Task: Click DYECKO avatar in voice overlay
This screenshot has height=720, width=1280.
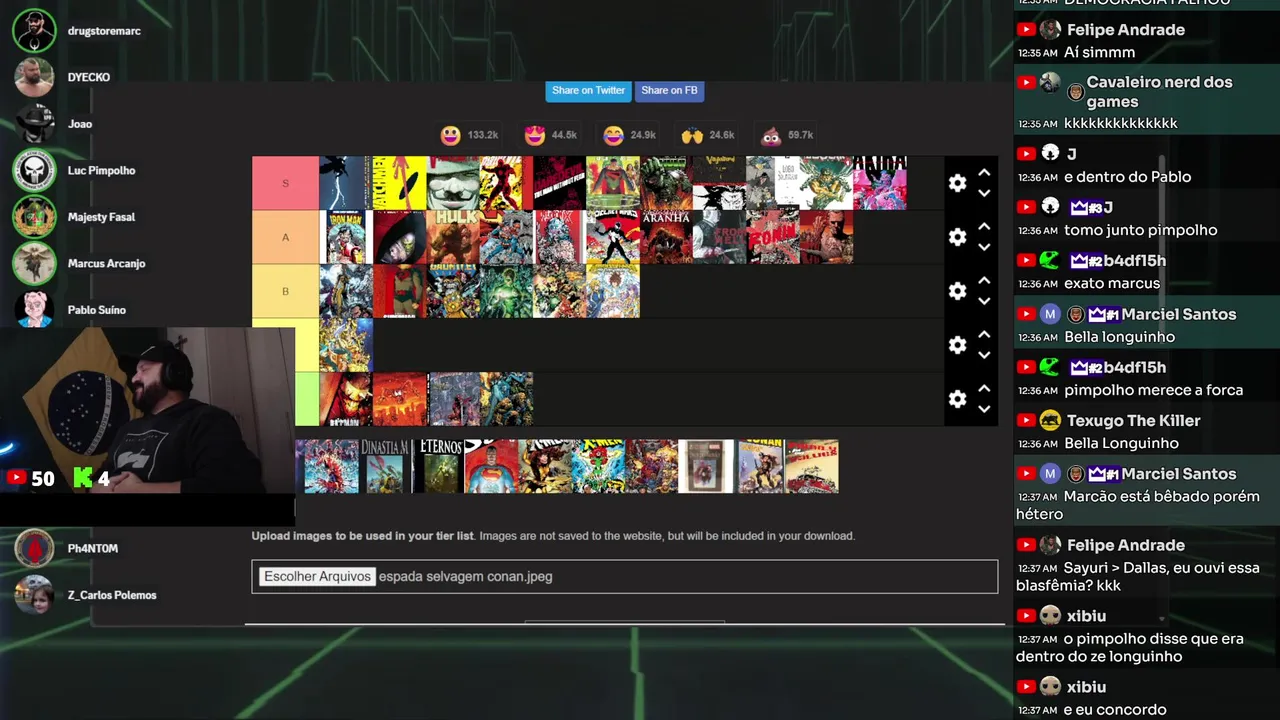Action: point(34,77)
